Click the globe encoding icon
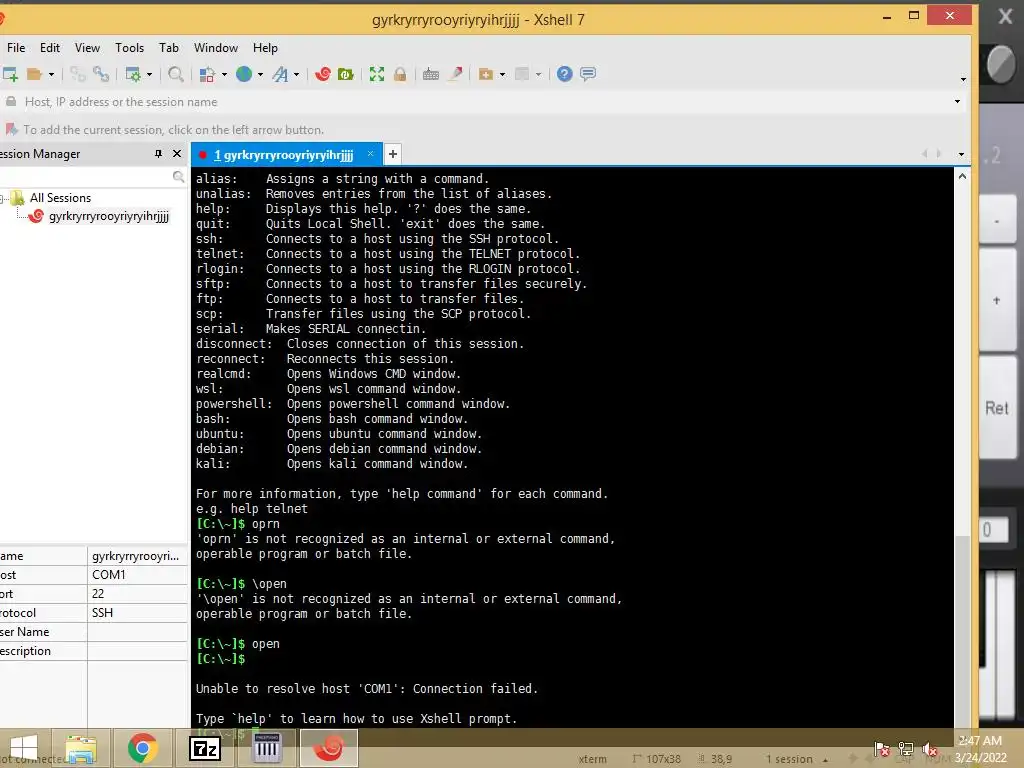This screenshot has width=1024, height=768. click(x=244, y=74)
